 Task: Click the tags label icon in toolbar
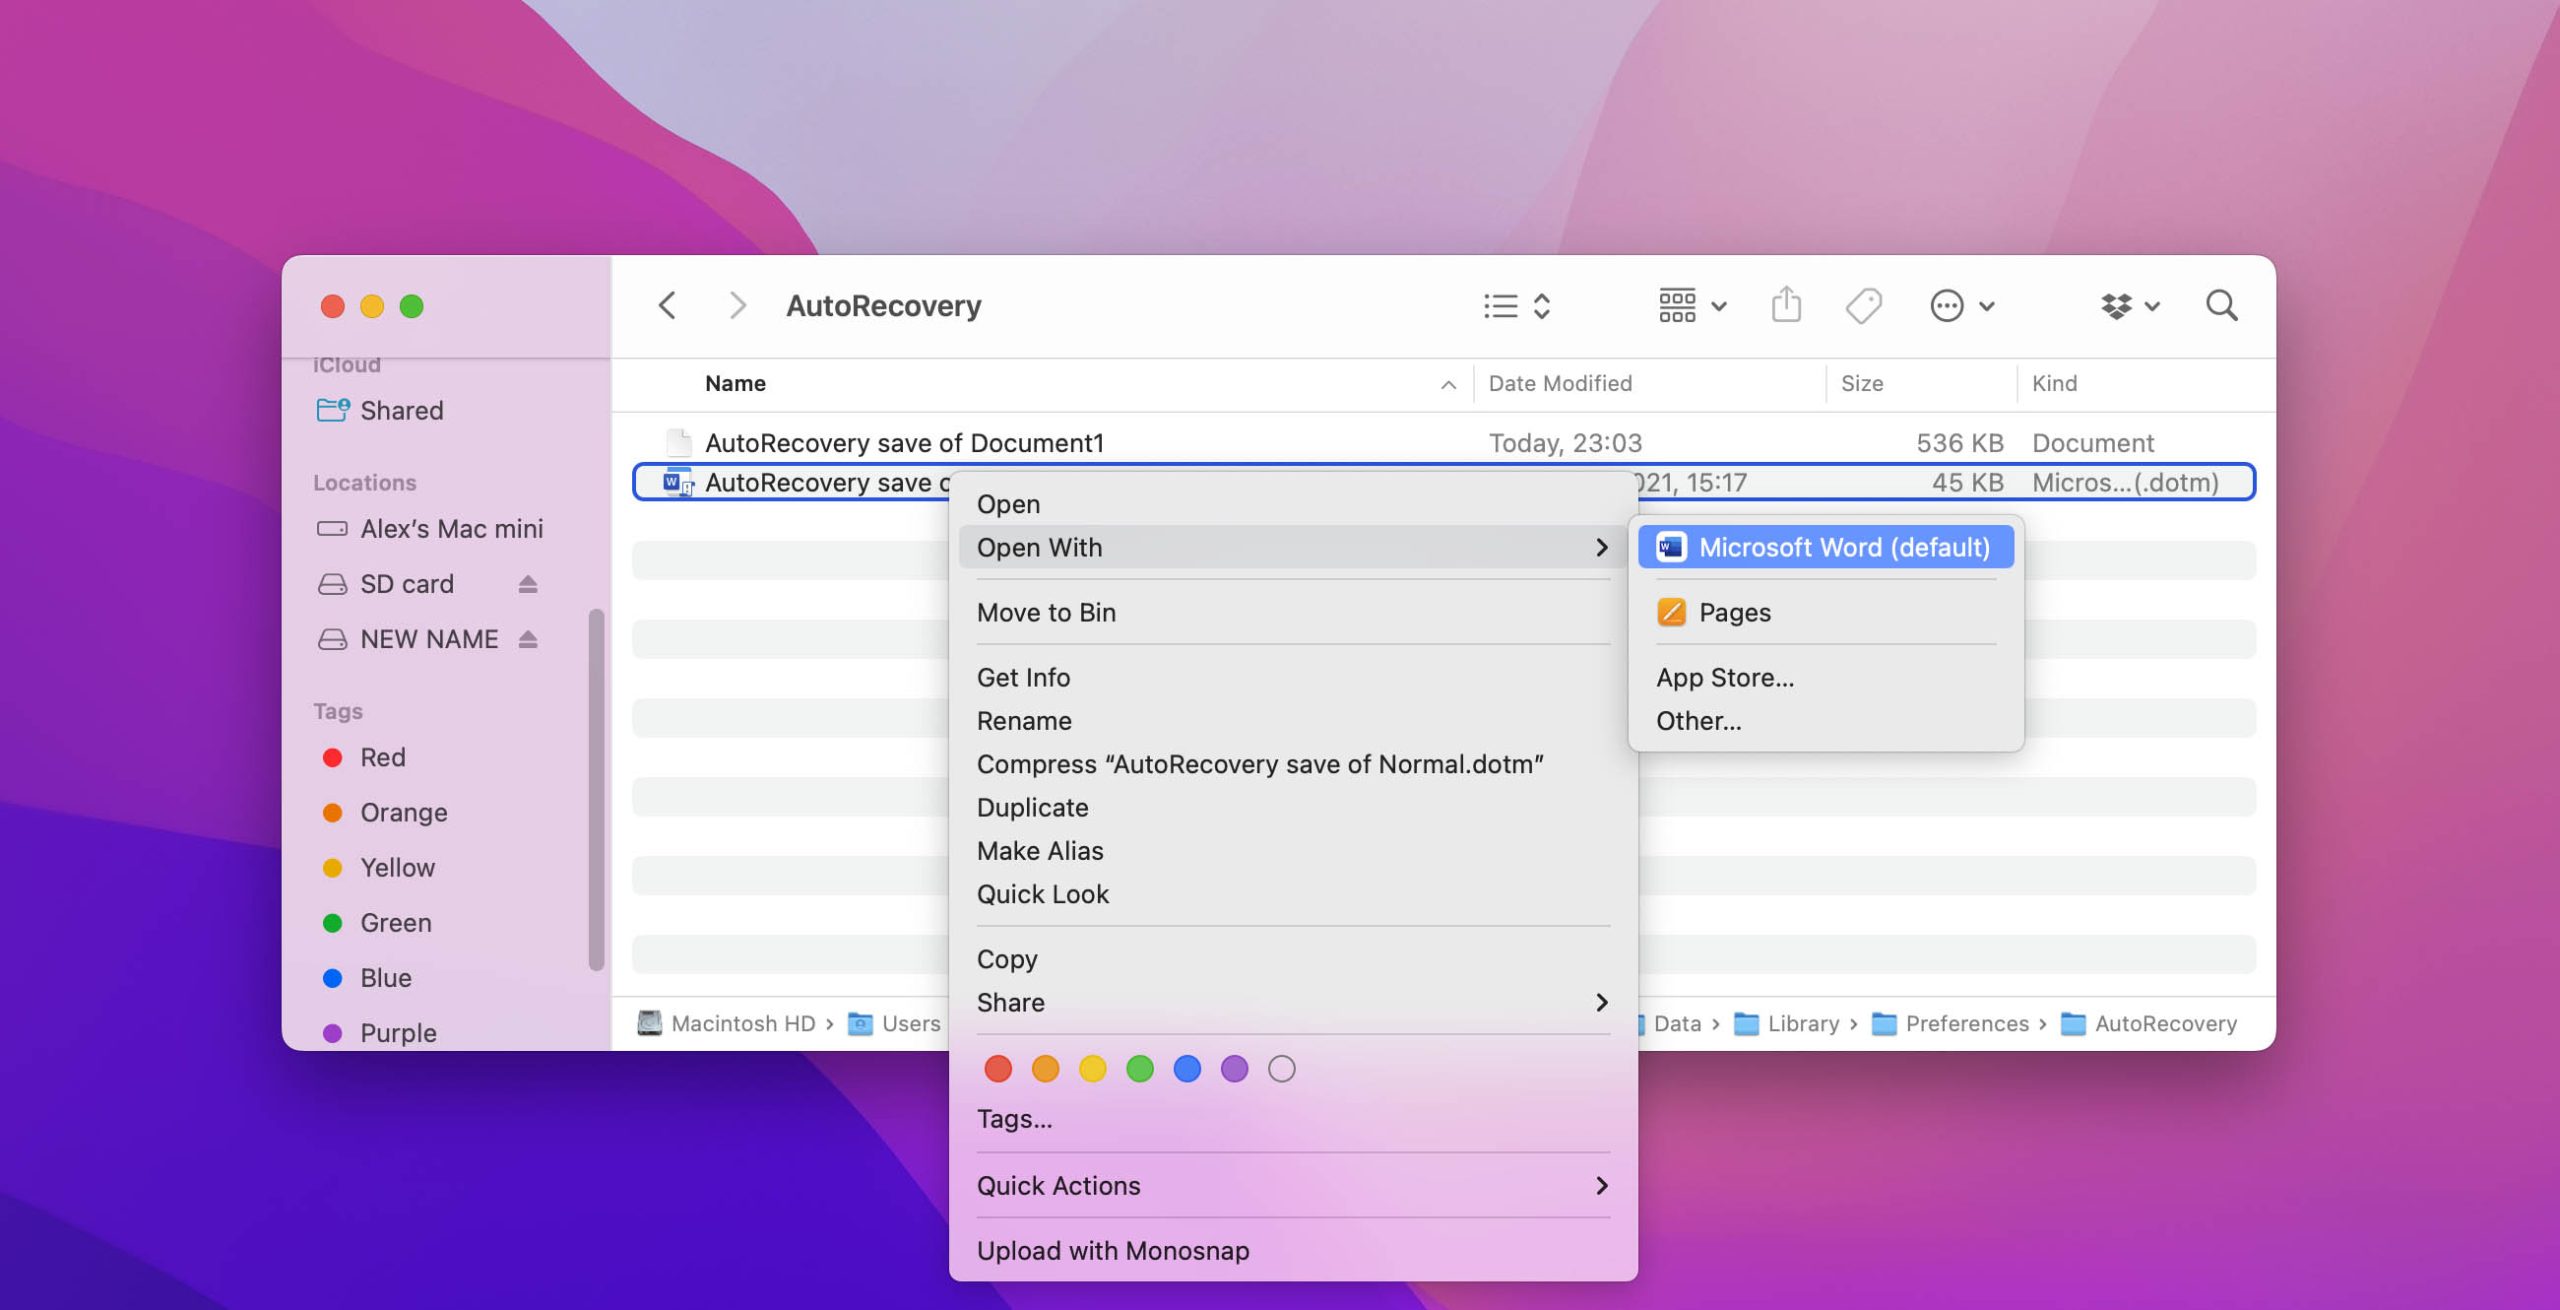coord(1865,306)
